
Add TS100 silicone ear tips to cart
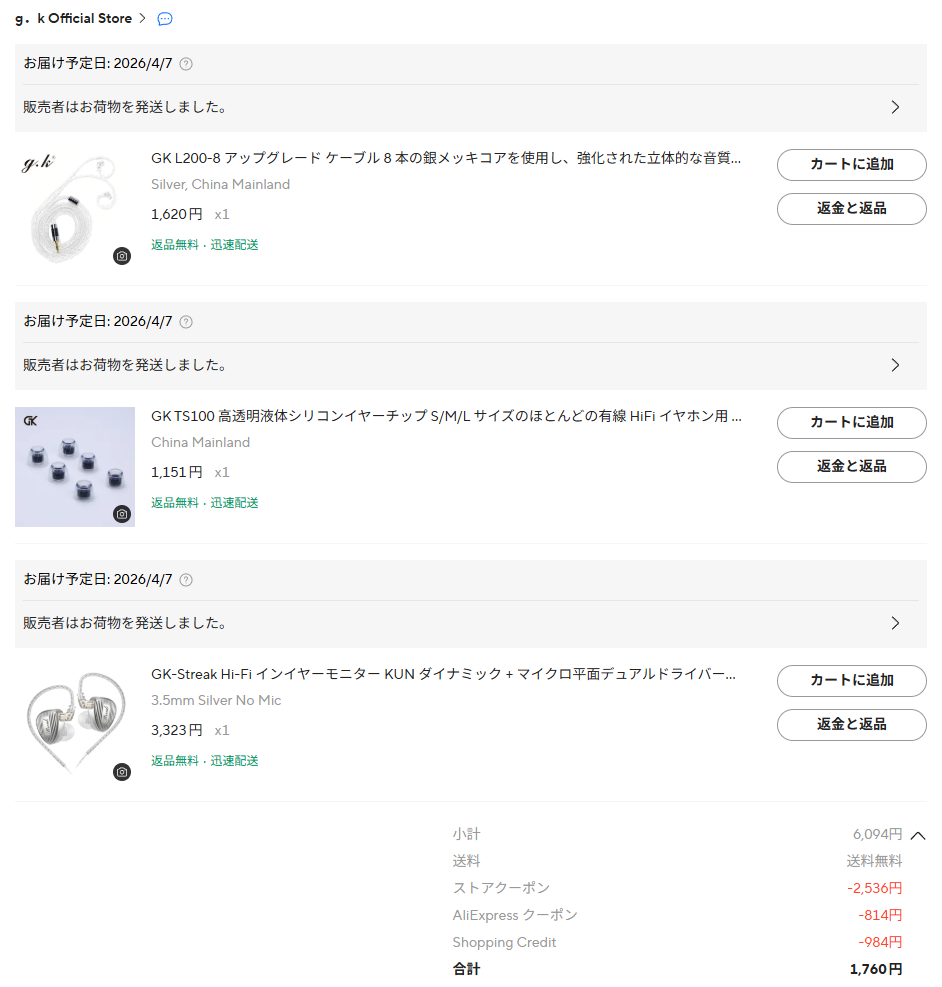851,423
